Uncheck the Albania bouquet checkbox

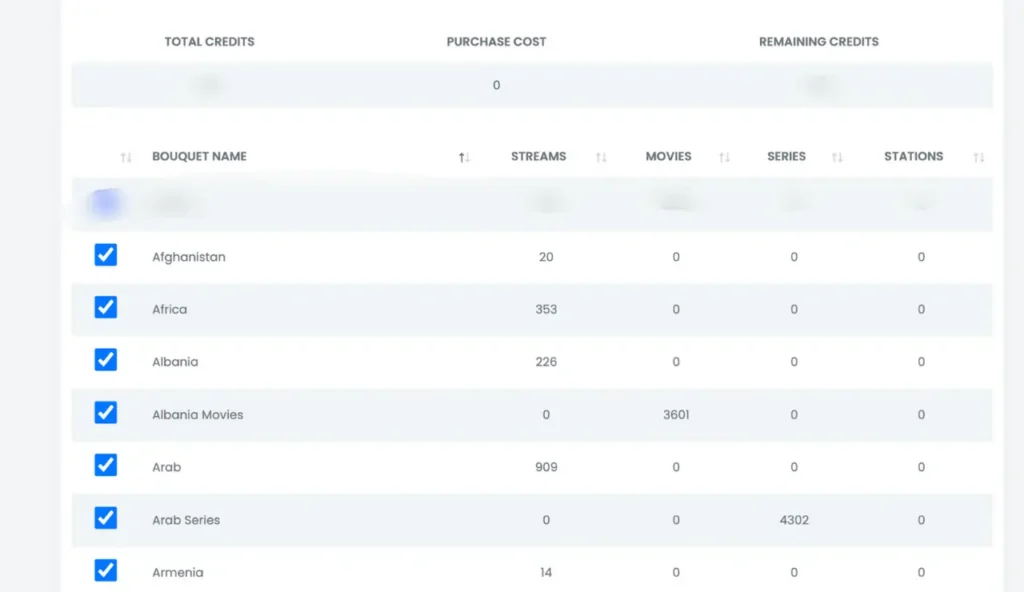106,359
